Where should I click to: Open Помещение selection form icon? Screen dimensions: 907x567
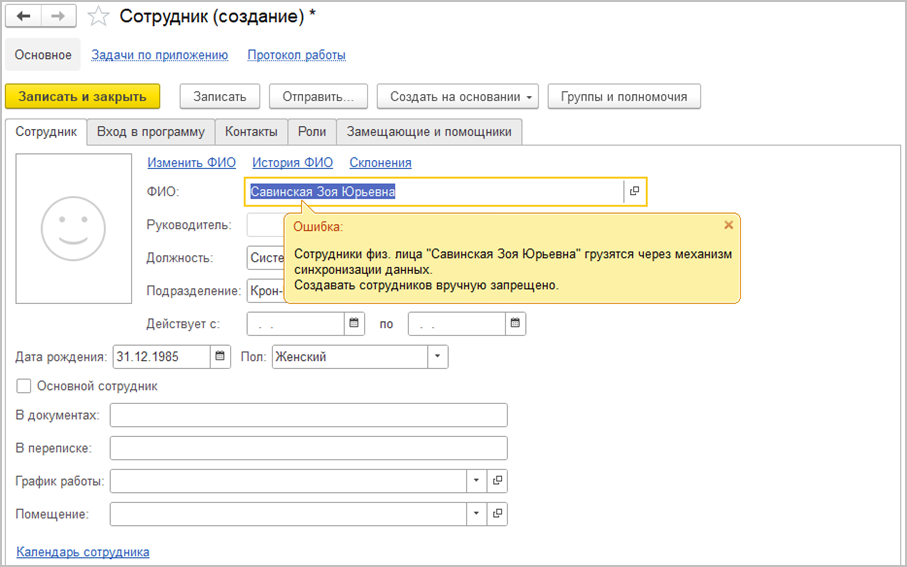coord(497,514)
